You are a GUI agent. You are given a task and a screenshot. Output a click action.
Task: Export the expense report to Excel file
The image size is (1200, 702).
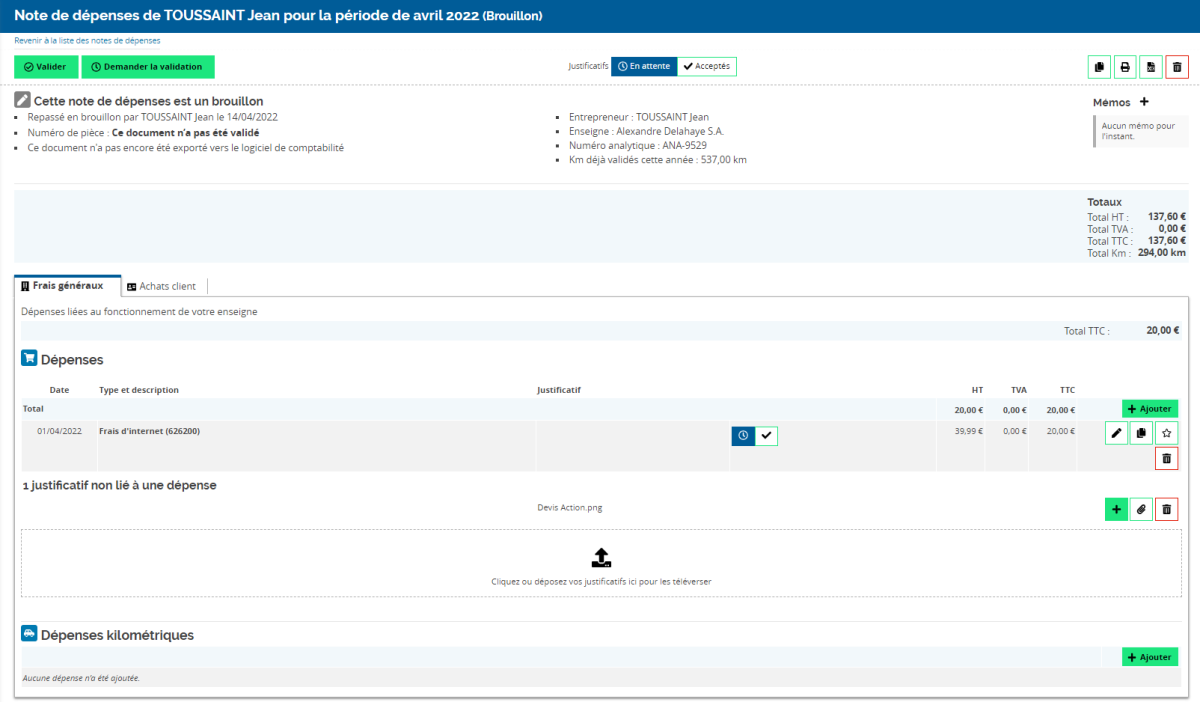pos(1151,67)
